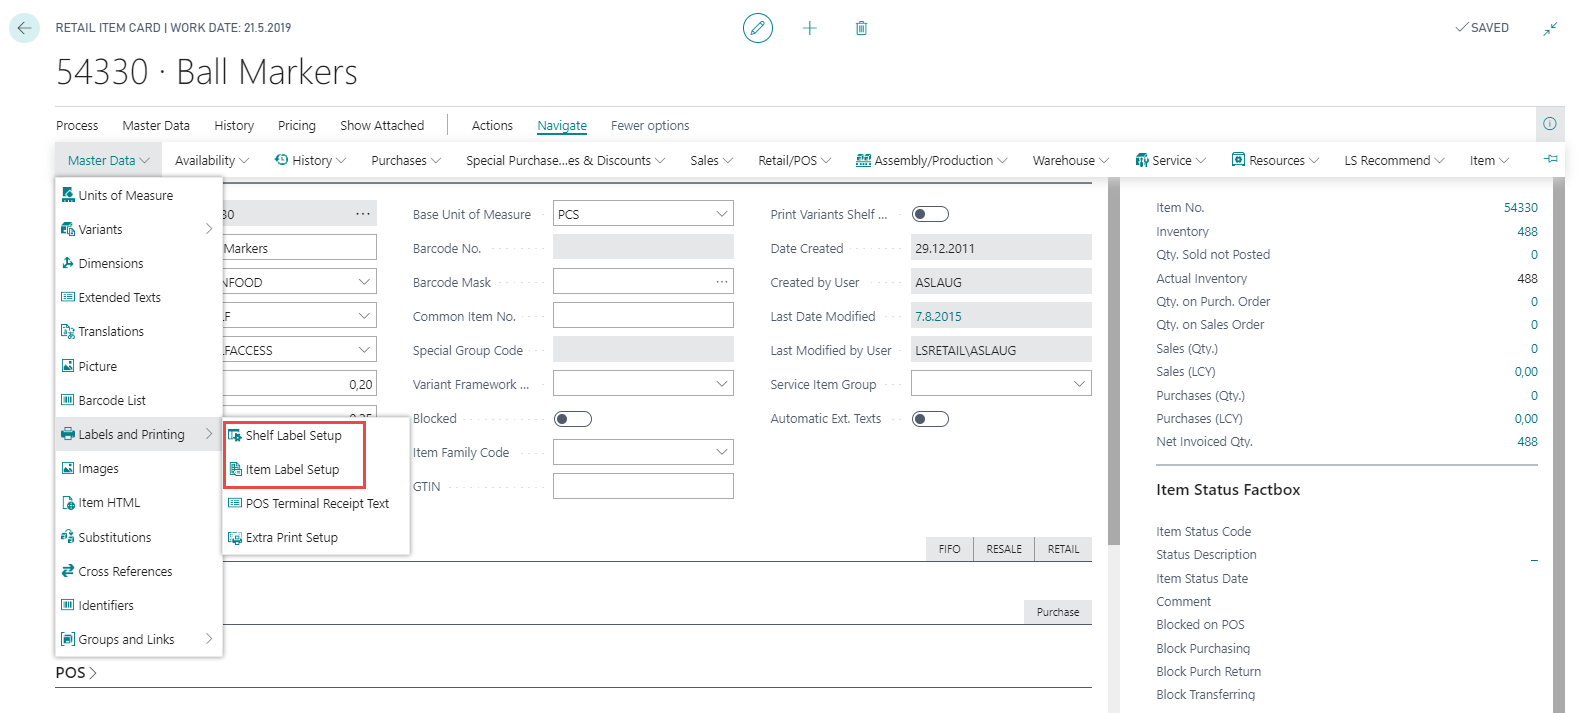Select Shelf Label Setup menu item
Viewport: 1581px width, 713px height.
[x=294, y=436]
